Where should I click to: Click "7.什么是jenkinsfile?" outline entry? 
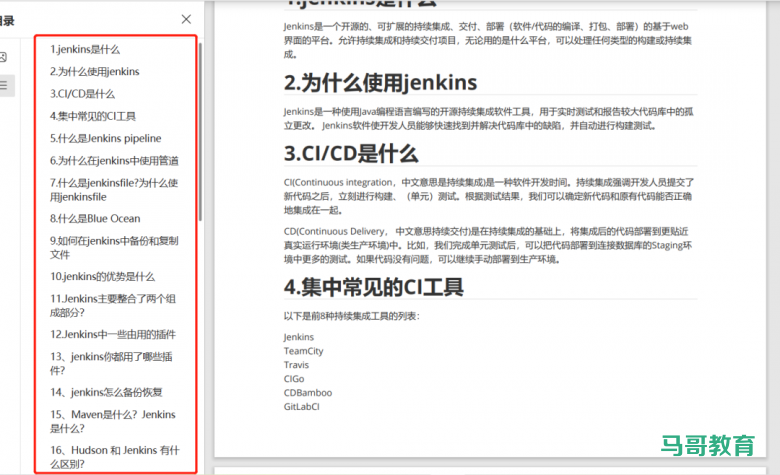[x=114, y=190]
